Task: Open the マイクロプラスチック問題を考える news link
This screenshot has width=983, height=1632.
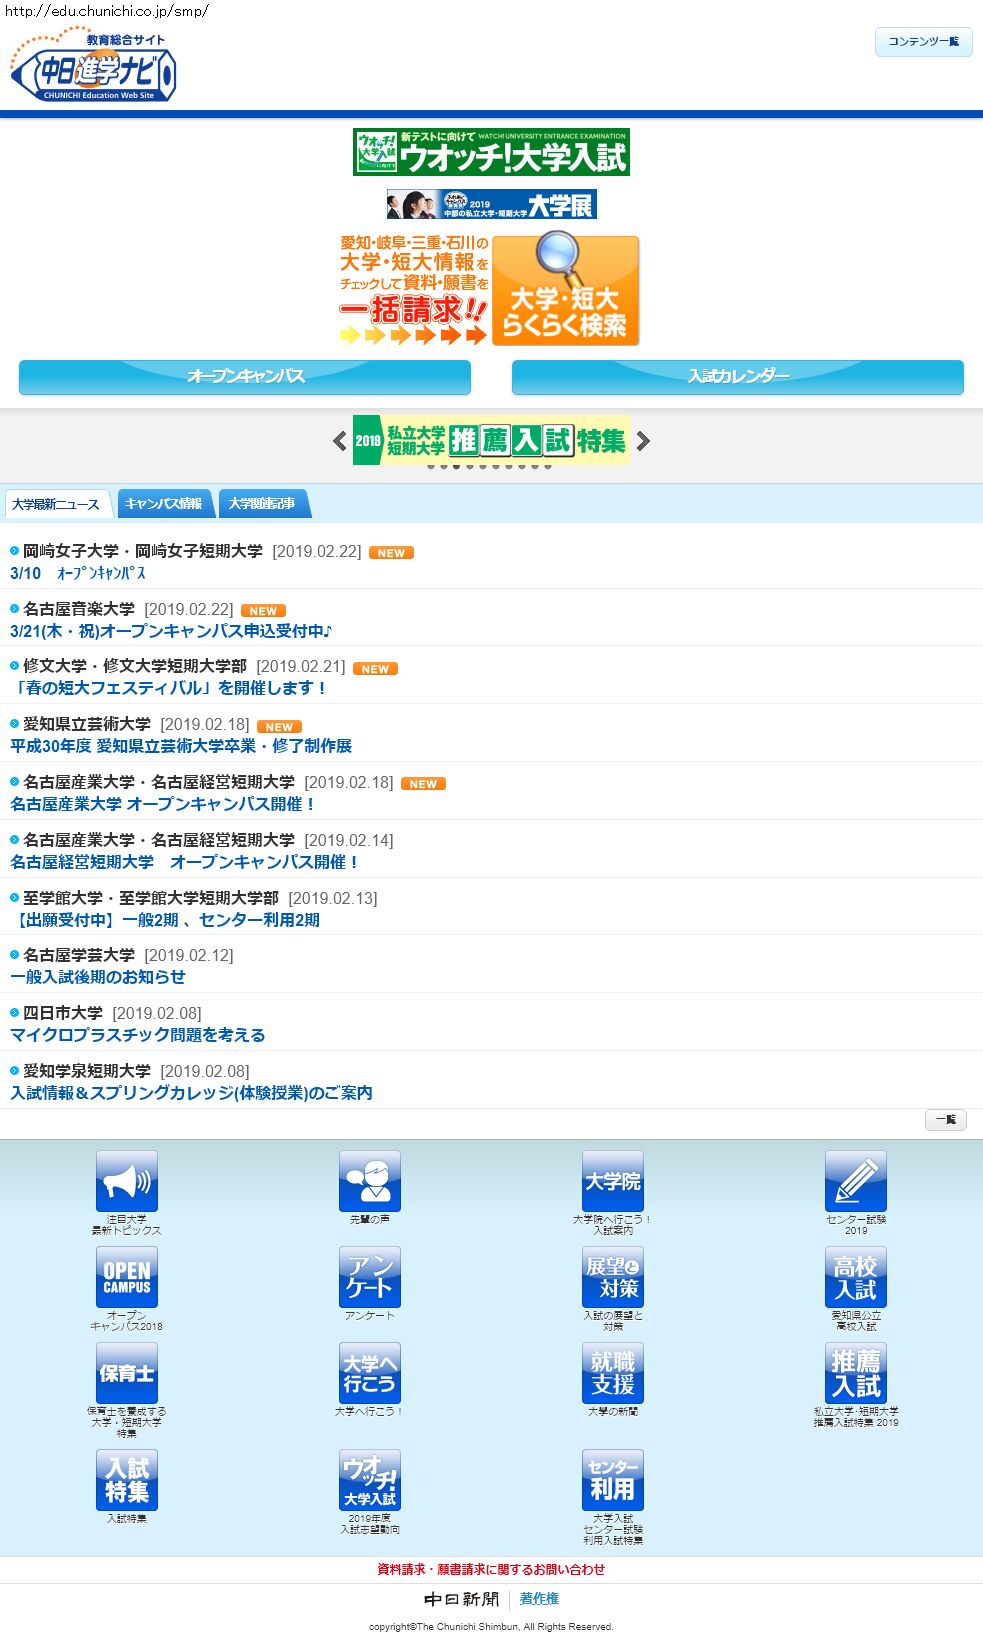Action: point(138,1035)
